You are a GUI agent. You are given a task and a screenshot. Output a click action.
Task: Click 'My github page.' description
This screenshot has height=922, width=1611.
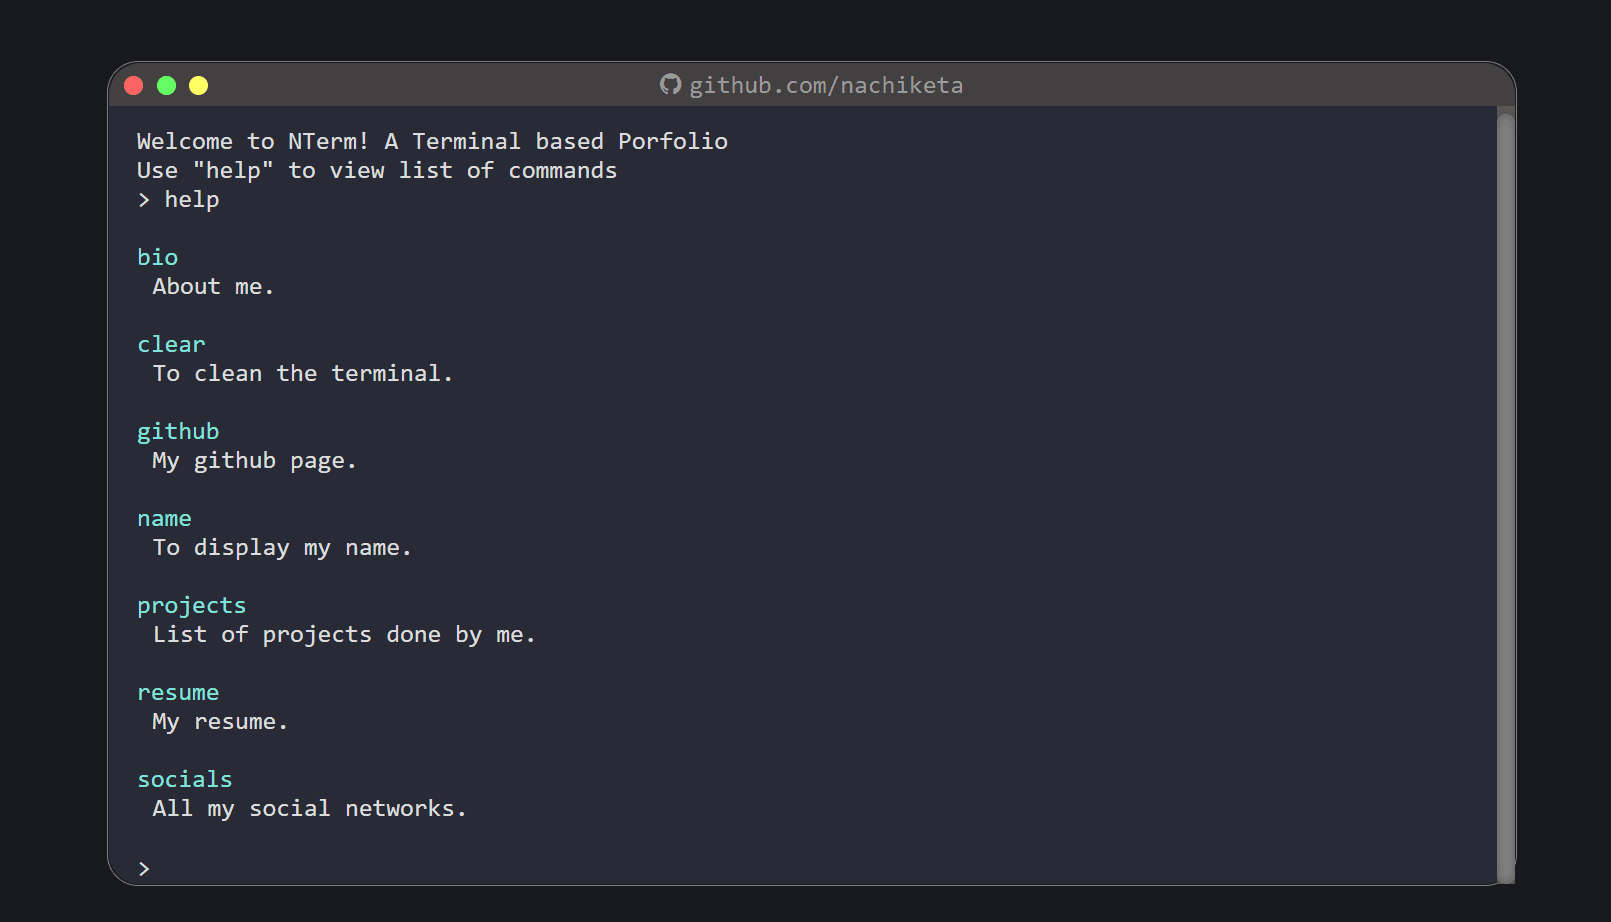[x=254, y=461]
